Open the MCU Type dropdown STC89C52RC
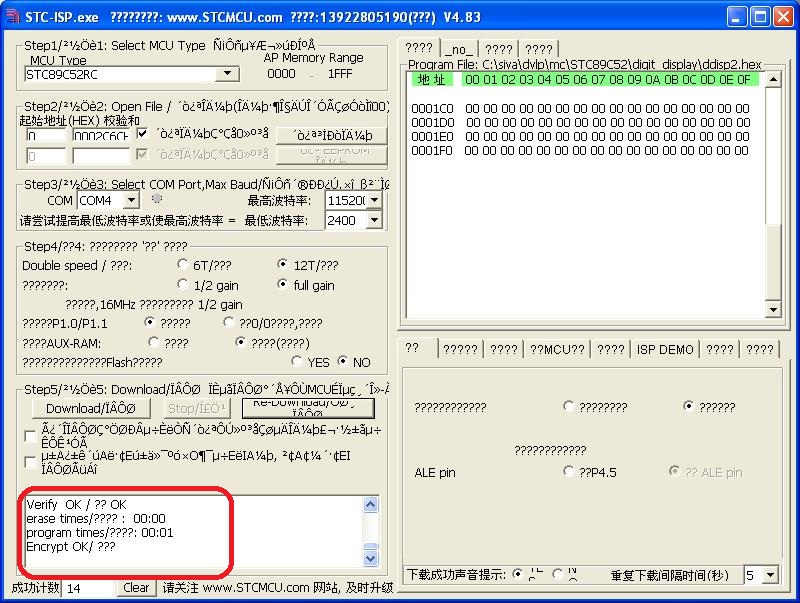 click(227, 74)
